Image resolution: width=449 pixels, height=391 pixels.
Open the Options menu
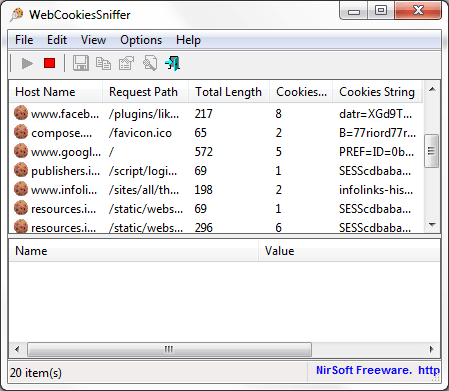click(141, 40)
